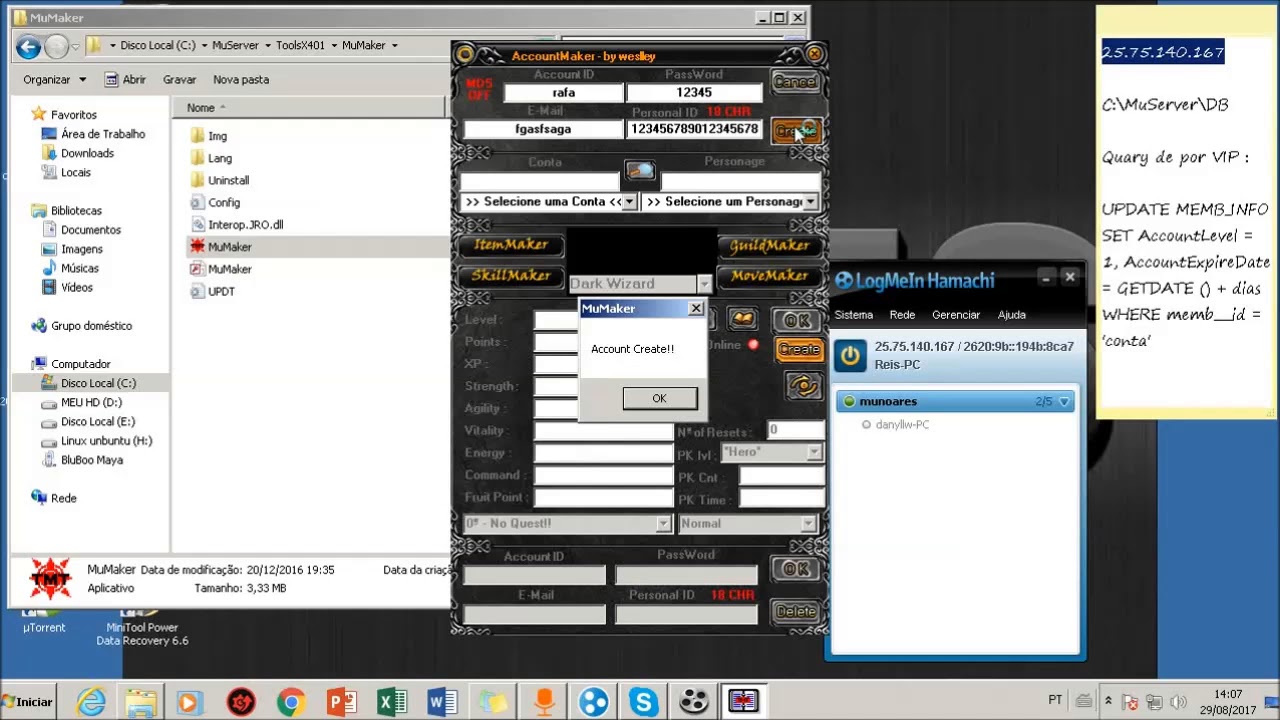Select Downloads in the Explorer sidebar
This screenshot has height=720, width=1280.
click(x=87, y=153)
